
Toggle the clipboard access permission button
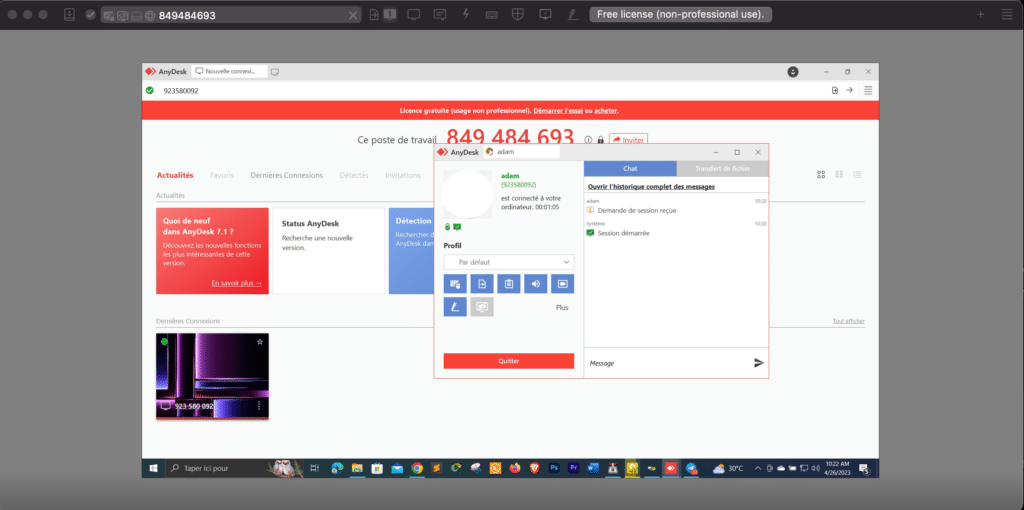(x=509, y=284)
